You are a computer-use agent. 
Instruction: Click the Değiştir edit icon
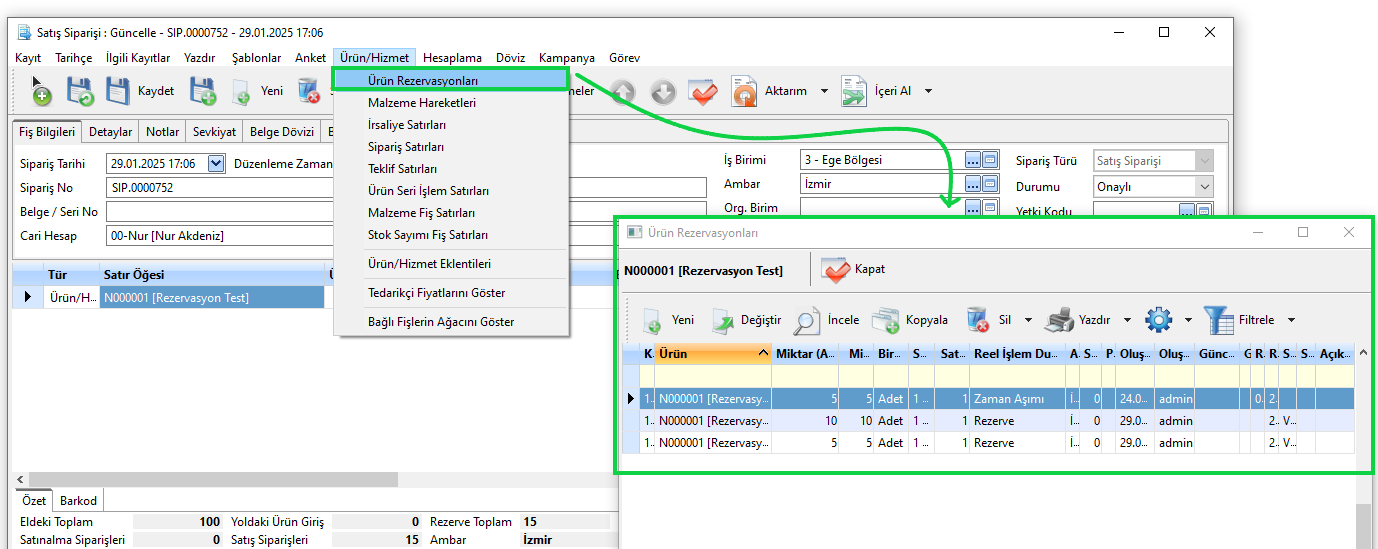point(723,320)
